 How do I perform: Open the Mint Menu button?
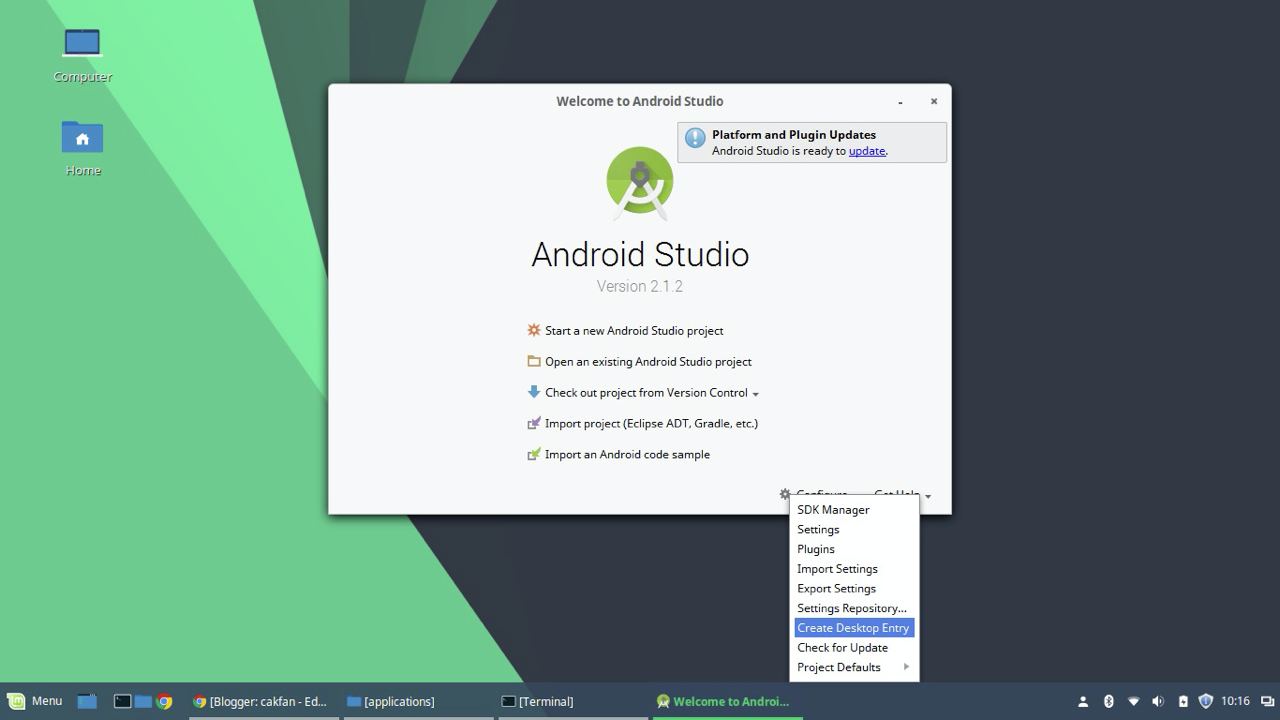tap(35, 701)
